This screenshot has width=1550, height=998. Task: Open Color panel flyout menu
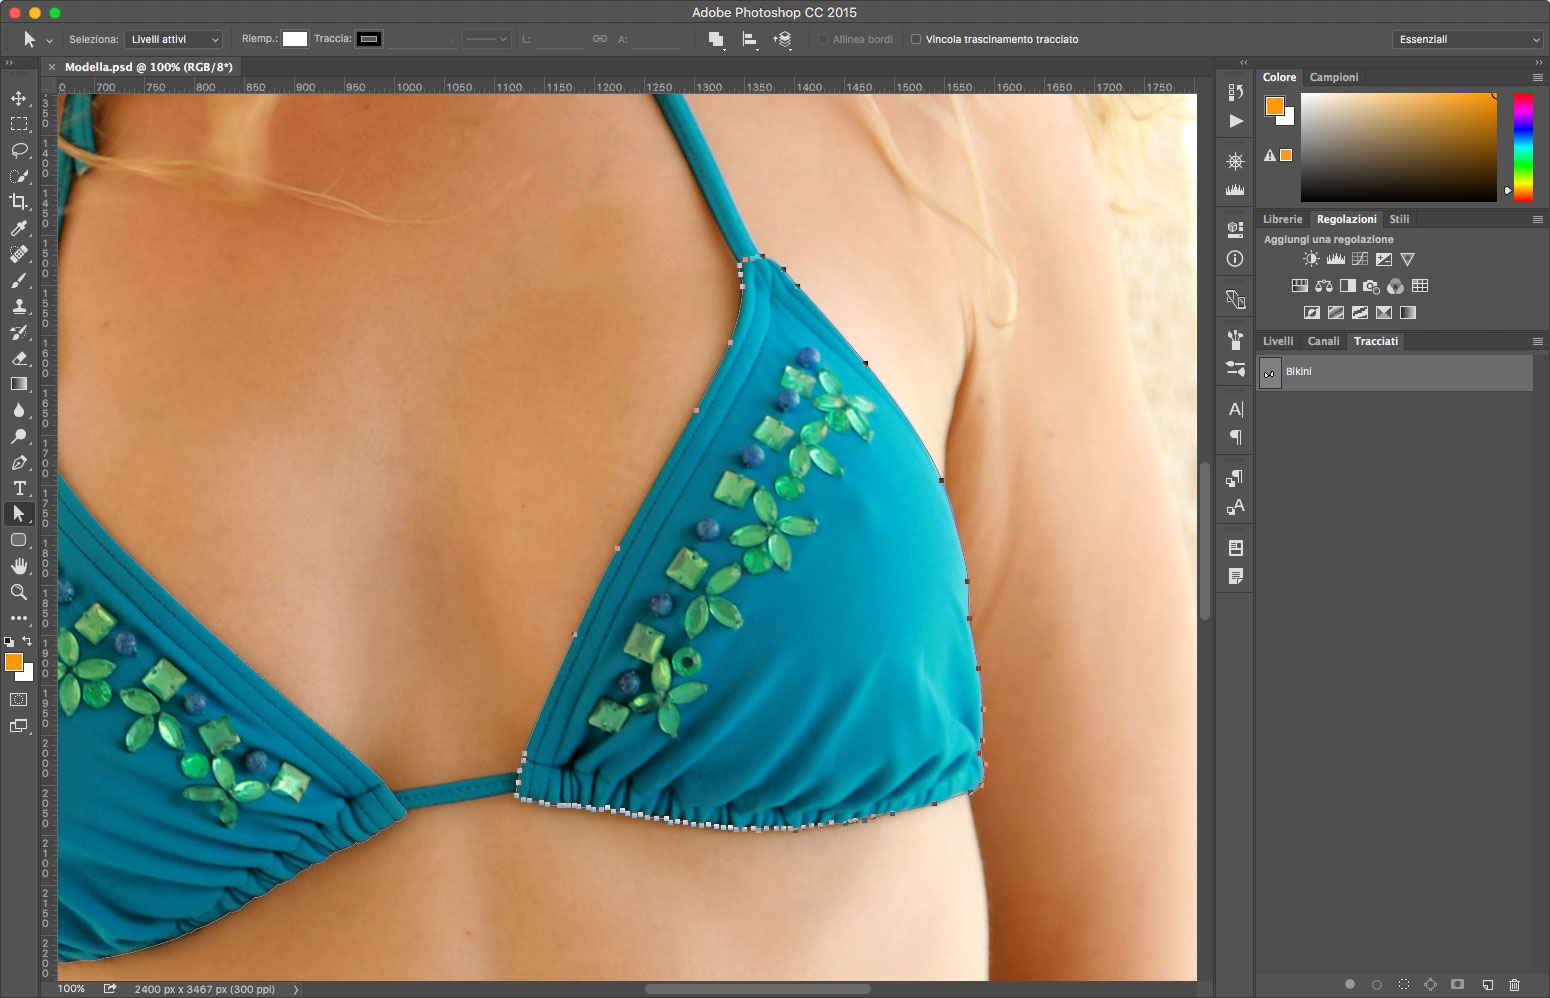(1538, 77)
